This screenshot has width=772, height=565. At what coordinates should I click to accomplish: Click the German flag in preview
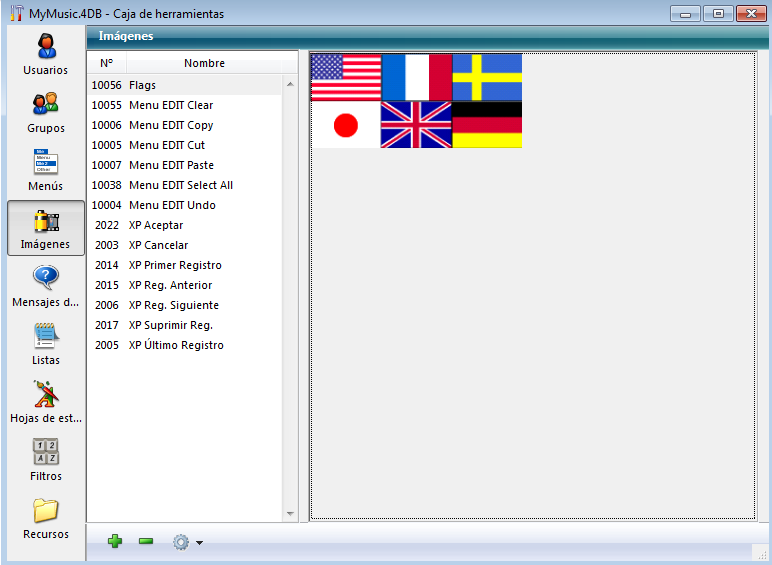487,125
